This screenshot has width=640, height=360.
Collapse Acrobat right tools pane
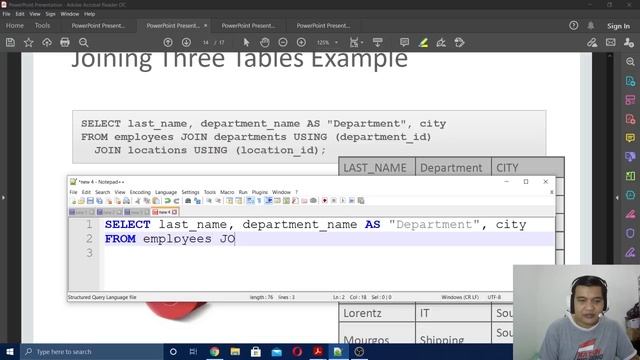point(617,198)
